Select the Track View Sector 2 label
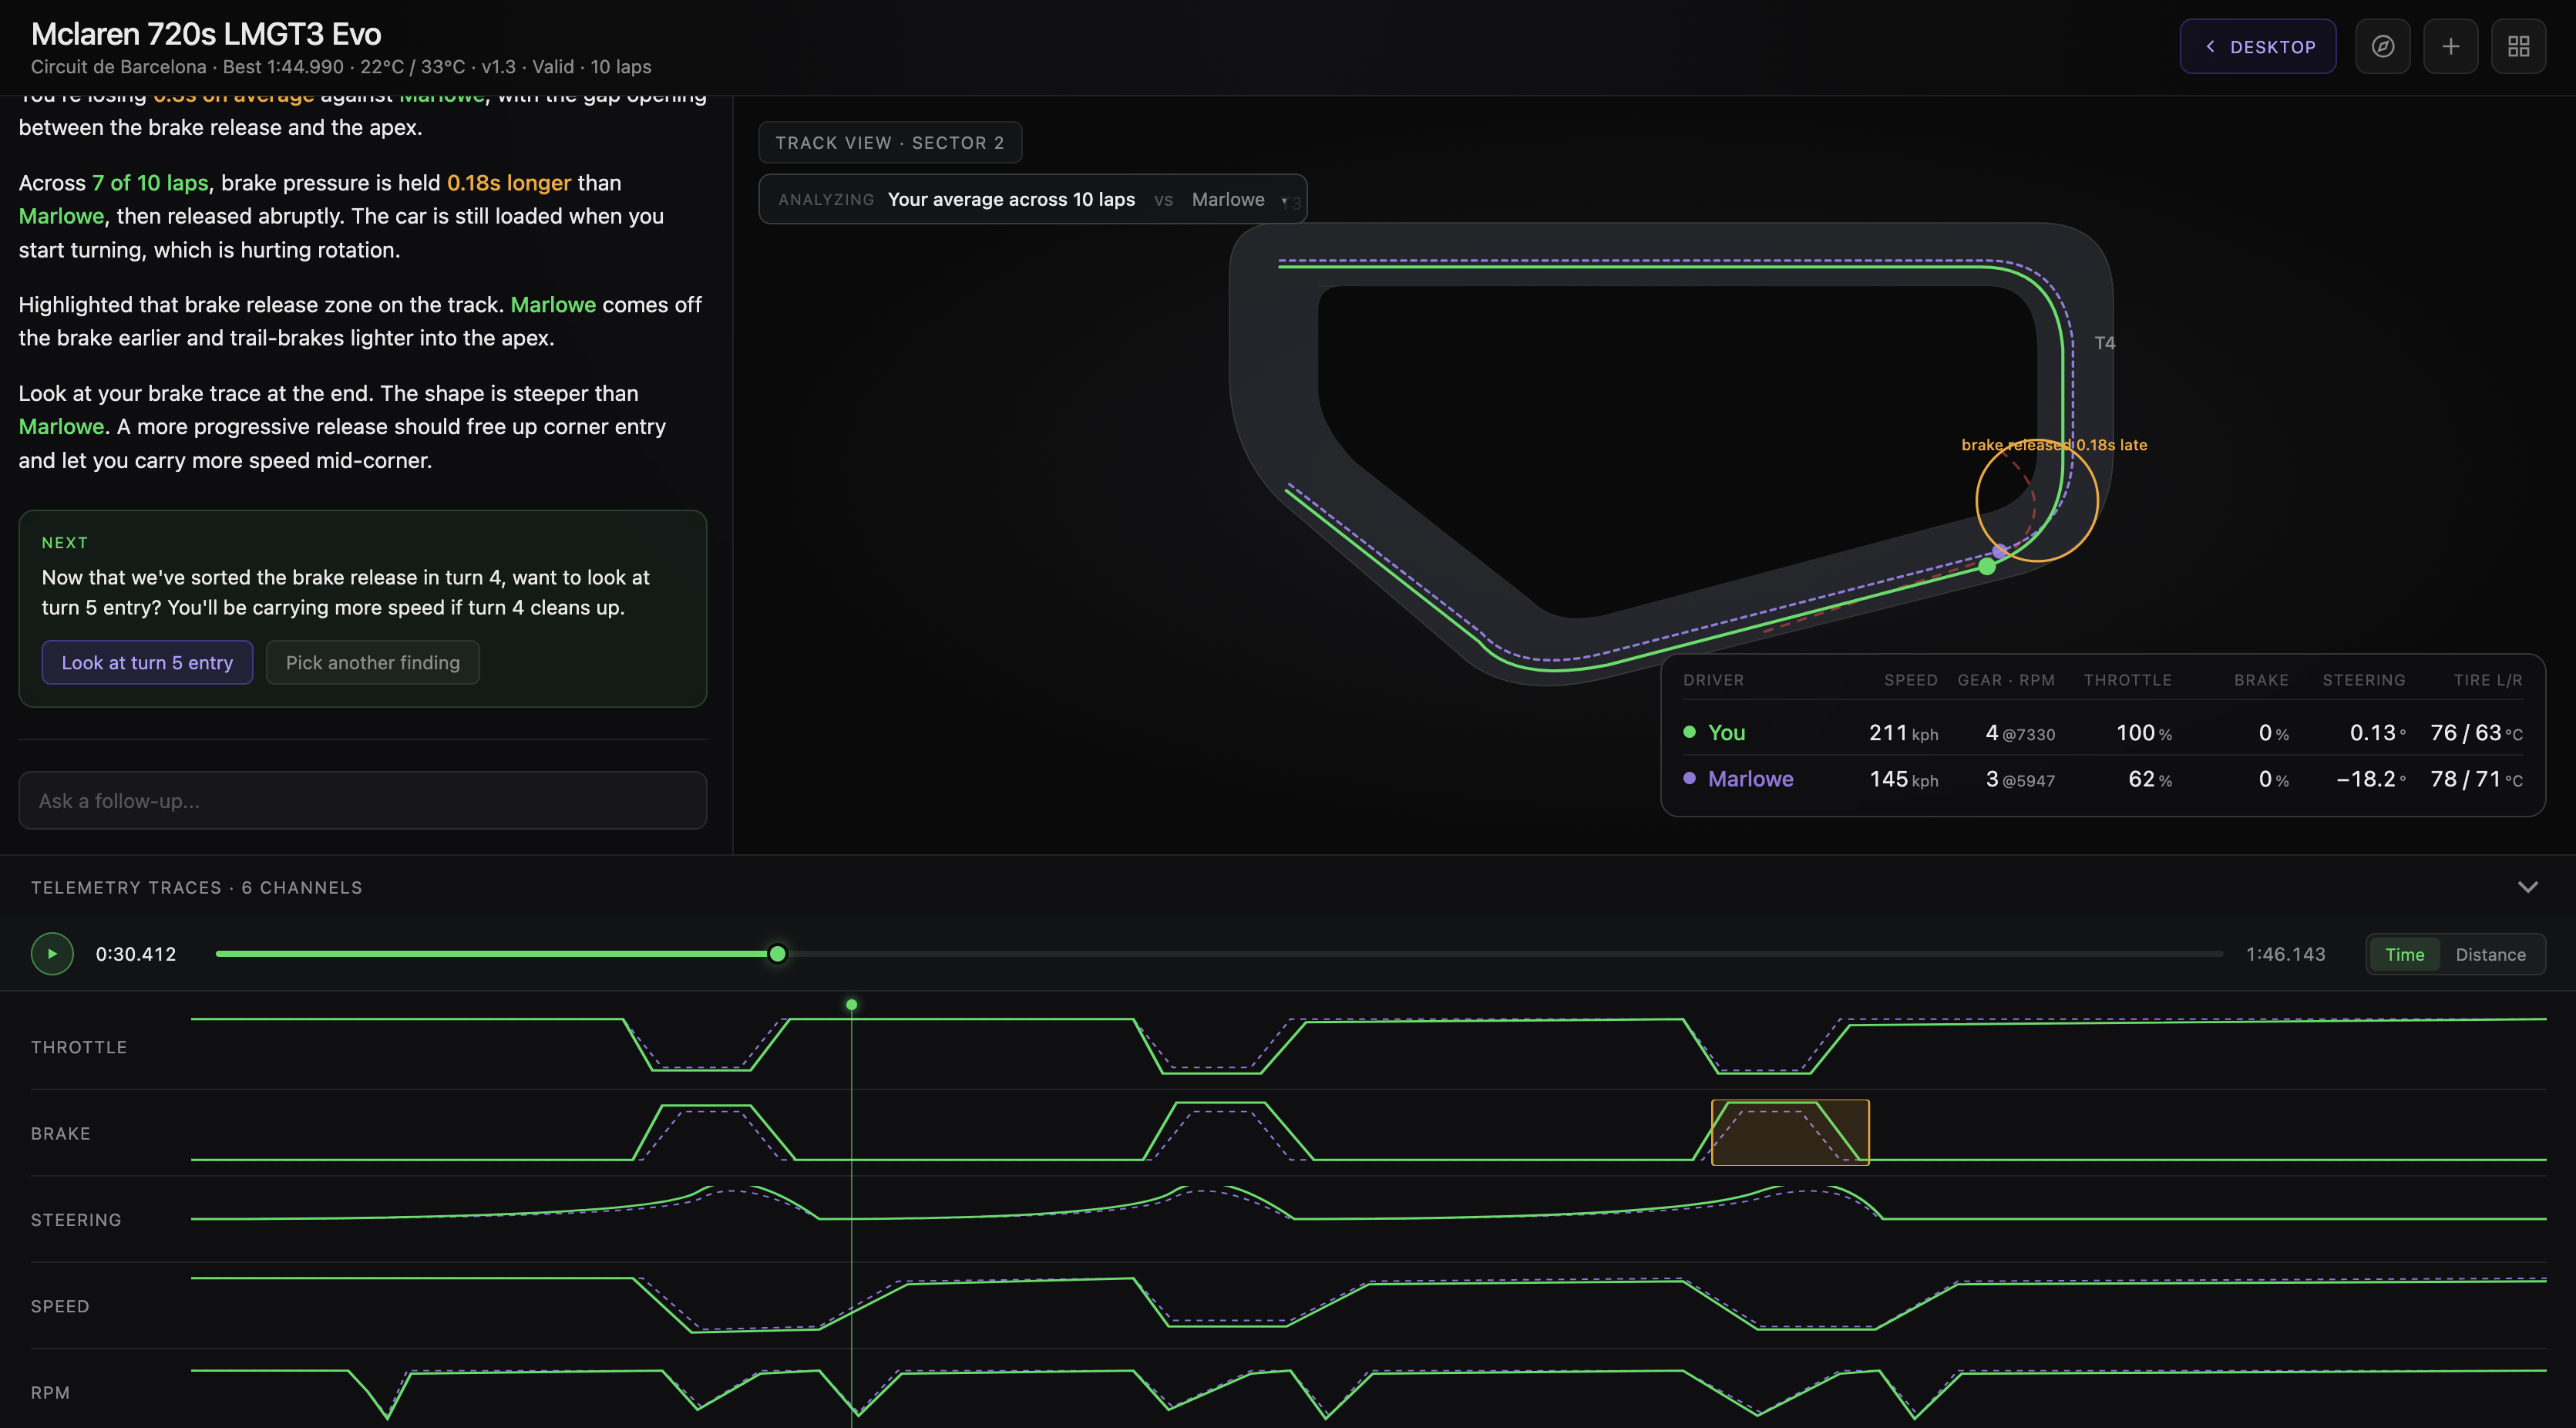Viewport: 2576px width, 1428px height. pyautogui.click(x=890, y=142)
